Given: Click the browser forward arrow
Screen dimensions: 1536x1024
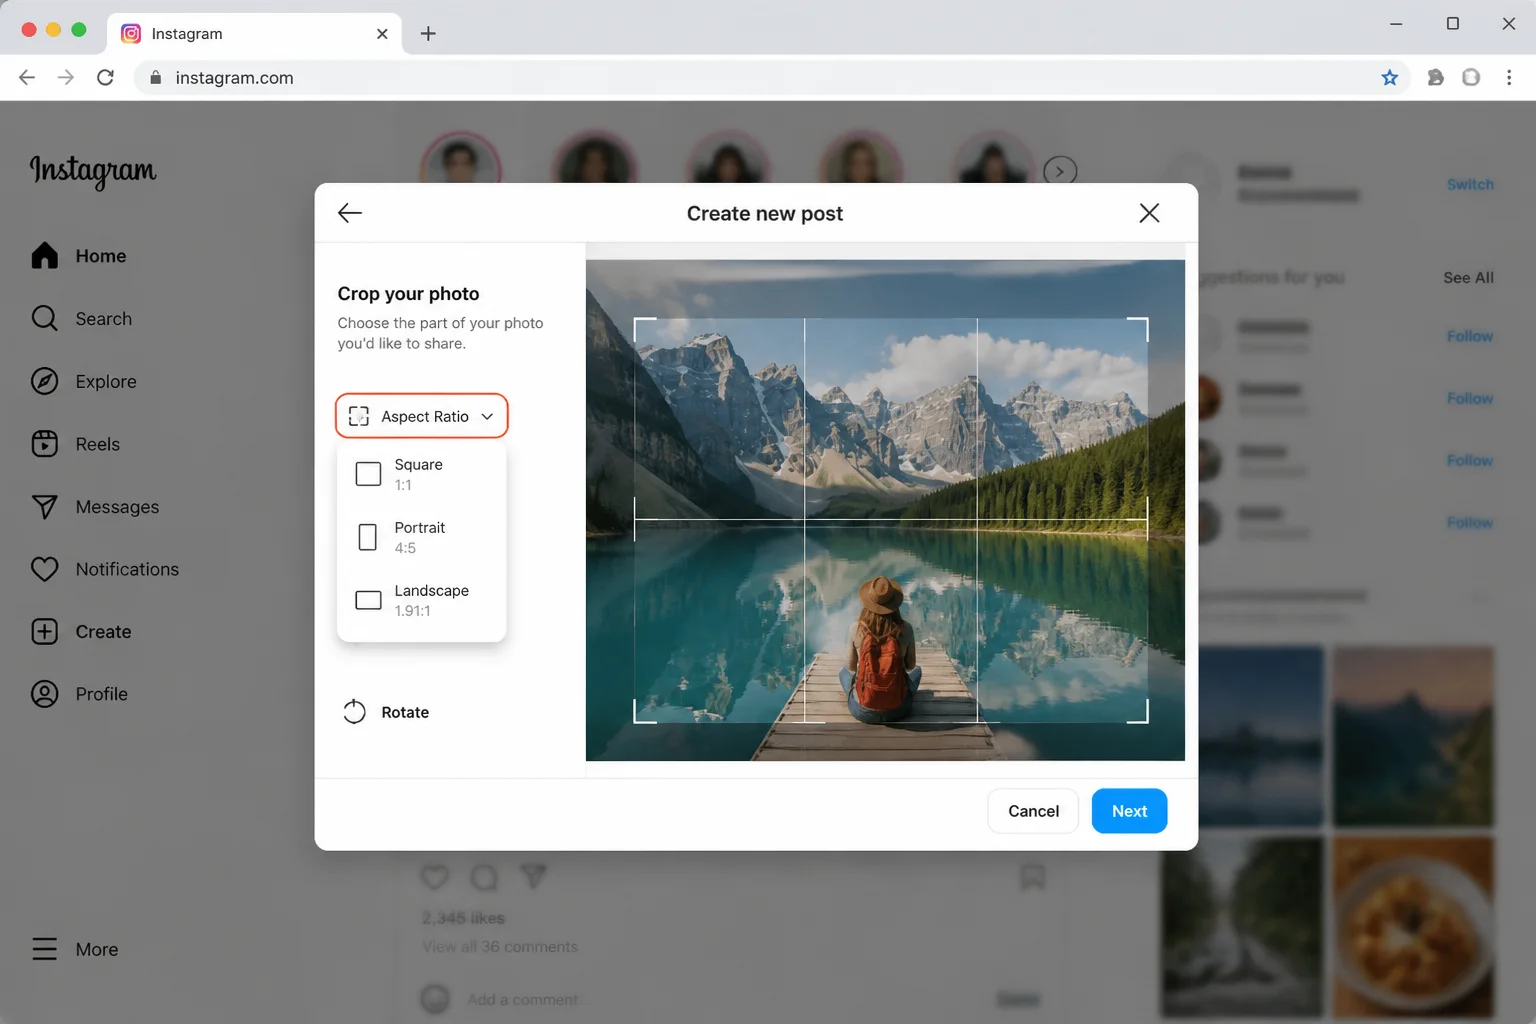Looking at the screenshot, I should (x=66, y=77).
